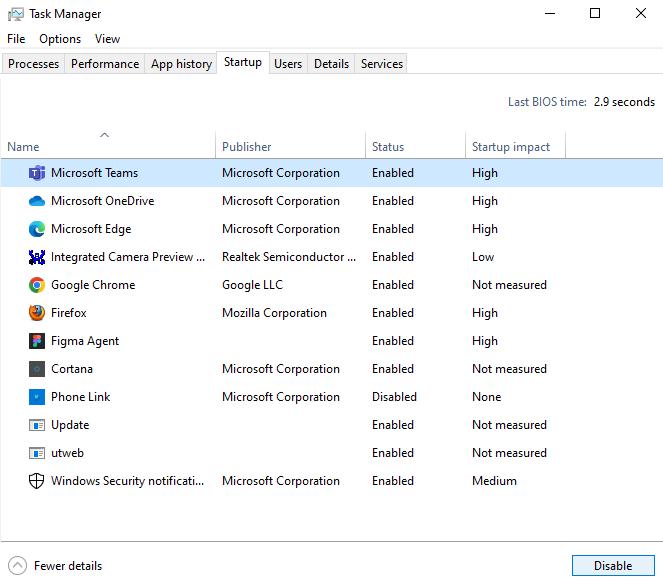This screenshot has width=663, height=588.
Task: Click Enabled status for Firefox row
Action: pyautogui.click(x=393, y=313)
